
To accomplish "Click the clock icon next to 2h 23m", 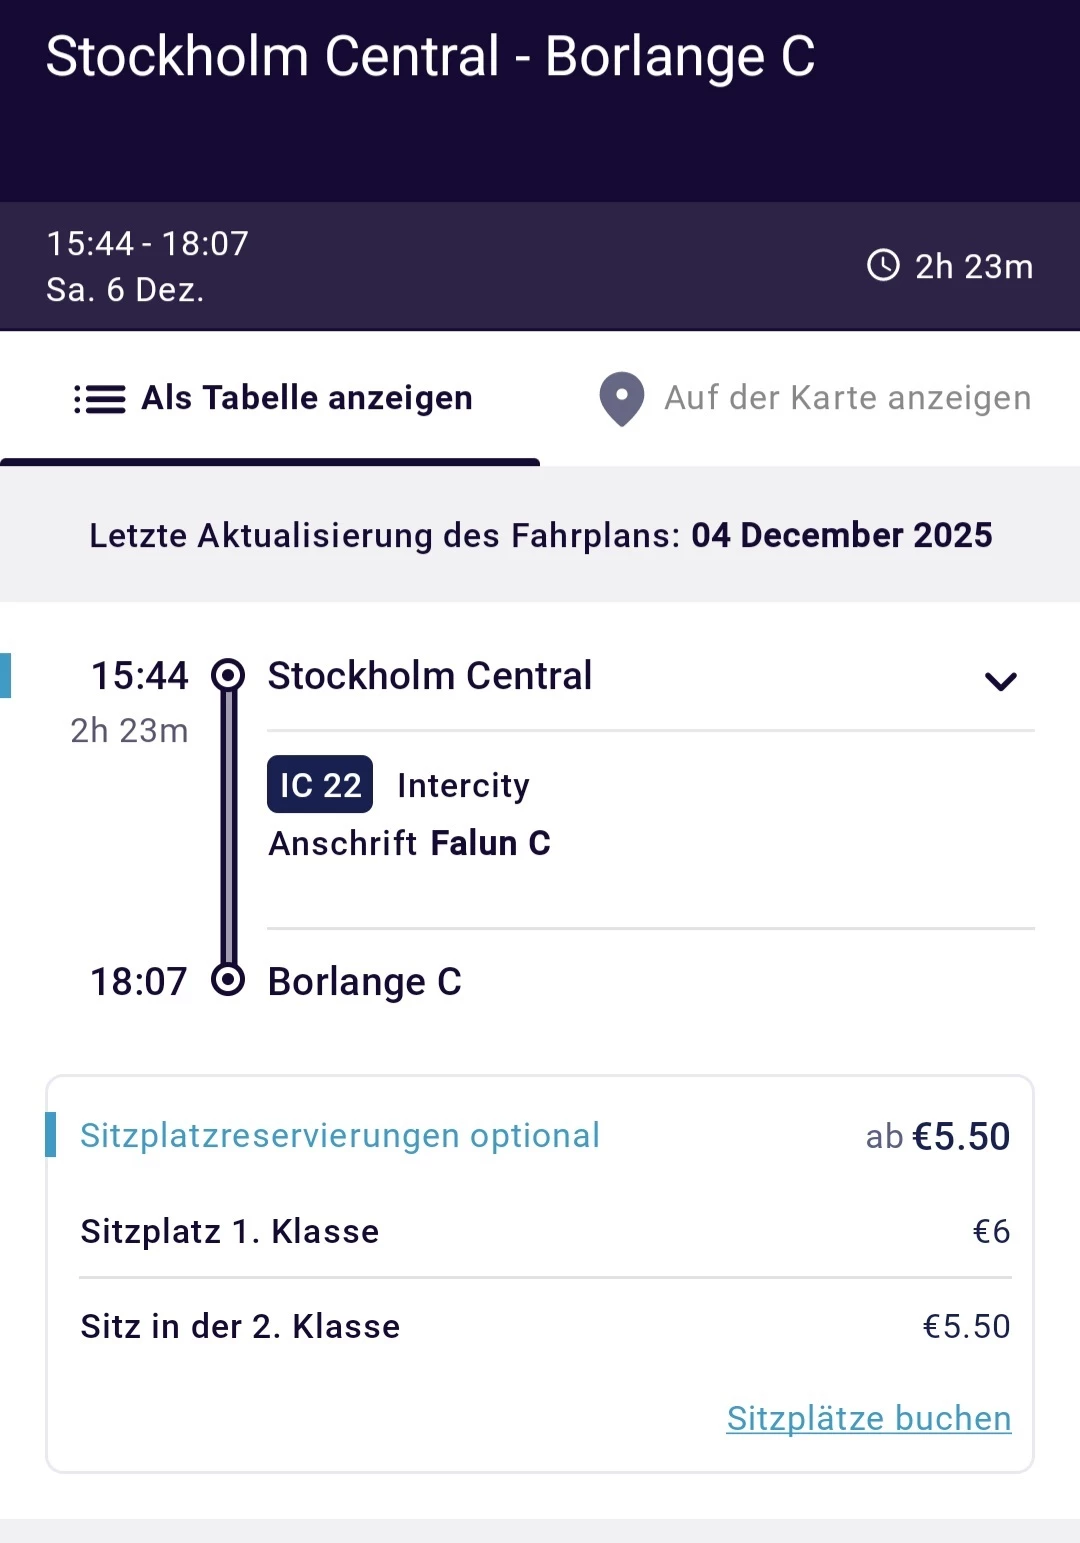I will pos(883,266).
